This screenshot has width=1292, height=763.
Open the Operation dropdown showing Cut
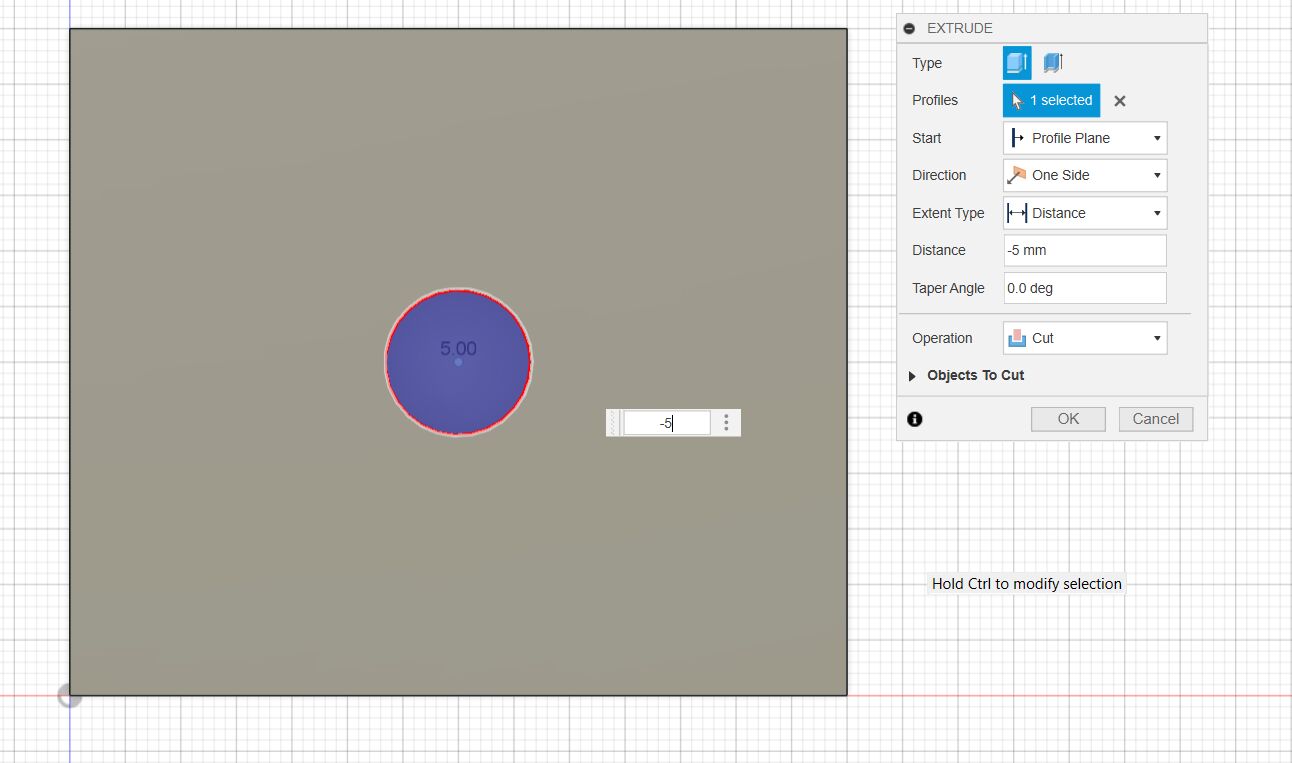(x=1085, y=338)
